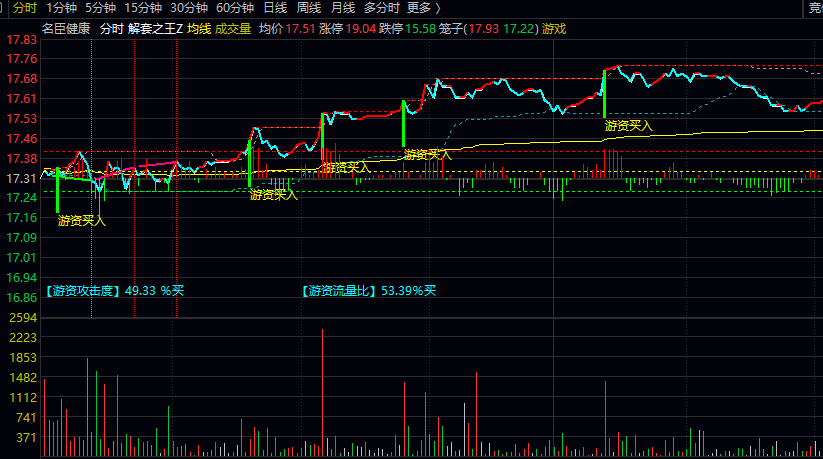This screenshot has height=459, width=823.
Task: Click the 16.86 price axis label
Action: [x=22, y=298]
